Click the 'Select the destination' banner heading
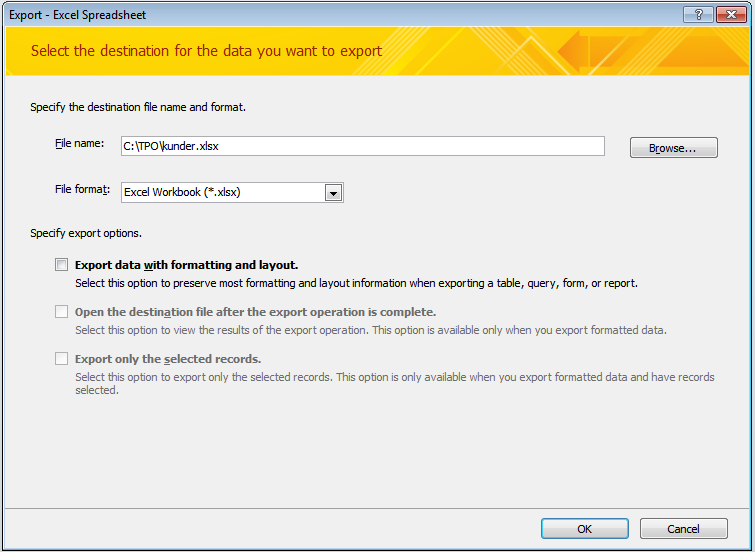755x552 pixels. [207, 51]
